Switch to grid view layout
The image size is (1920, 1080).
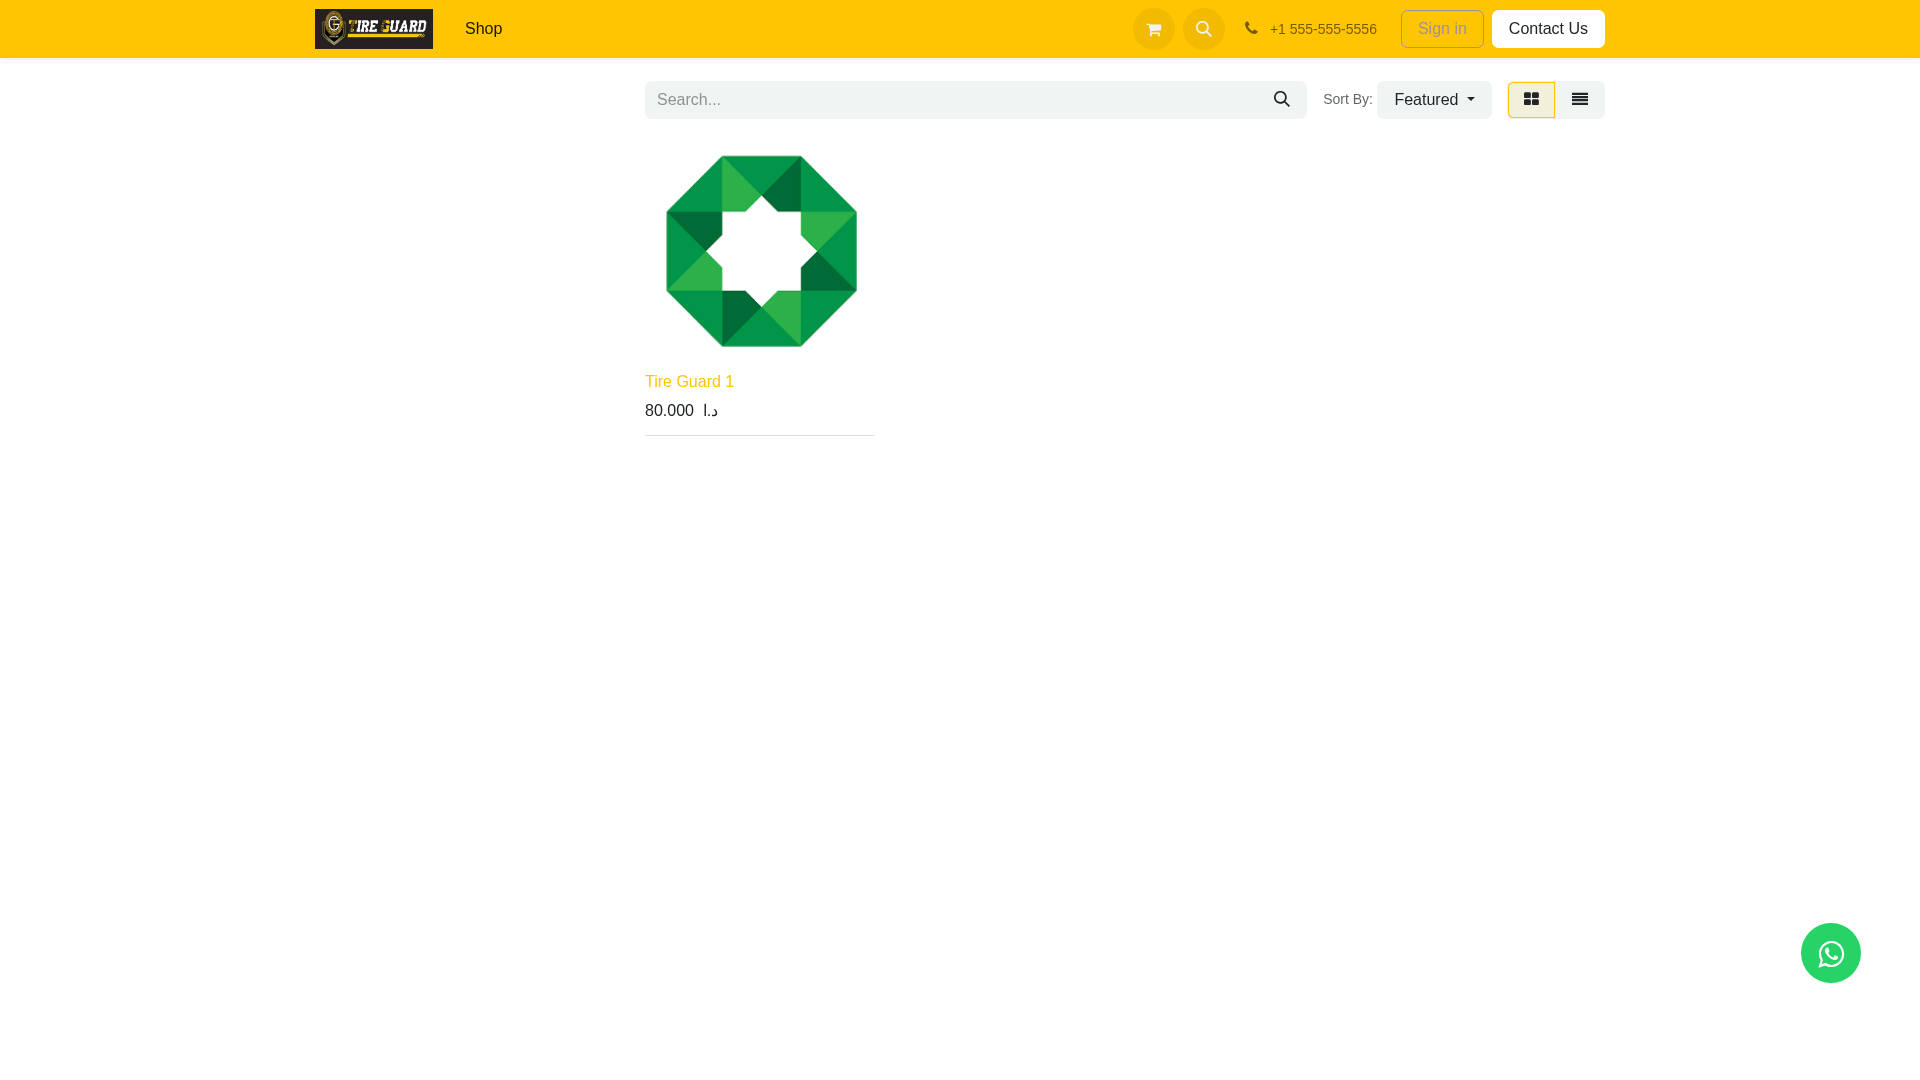click(1531, 100)
